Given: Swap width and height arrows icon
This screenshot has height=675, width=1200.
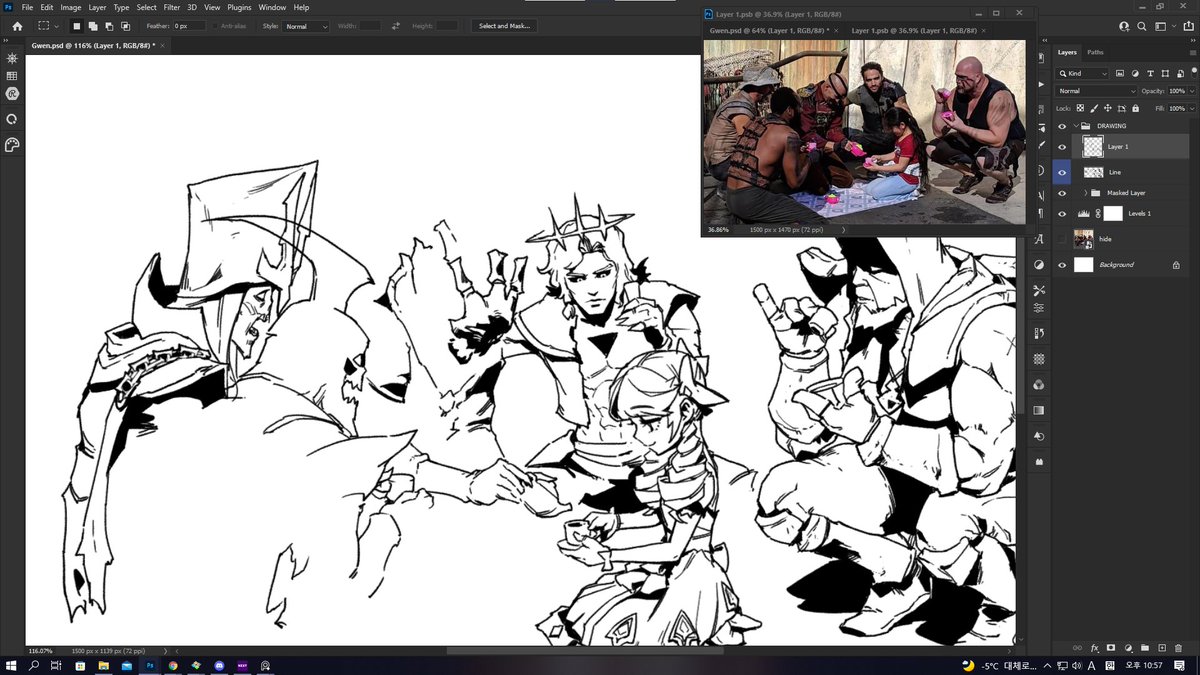Looking at the screenshot, I should pos(396,26).
